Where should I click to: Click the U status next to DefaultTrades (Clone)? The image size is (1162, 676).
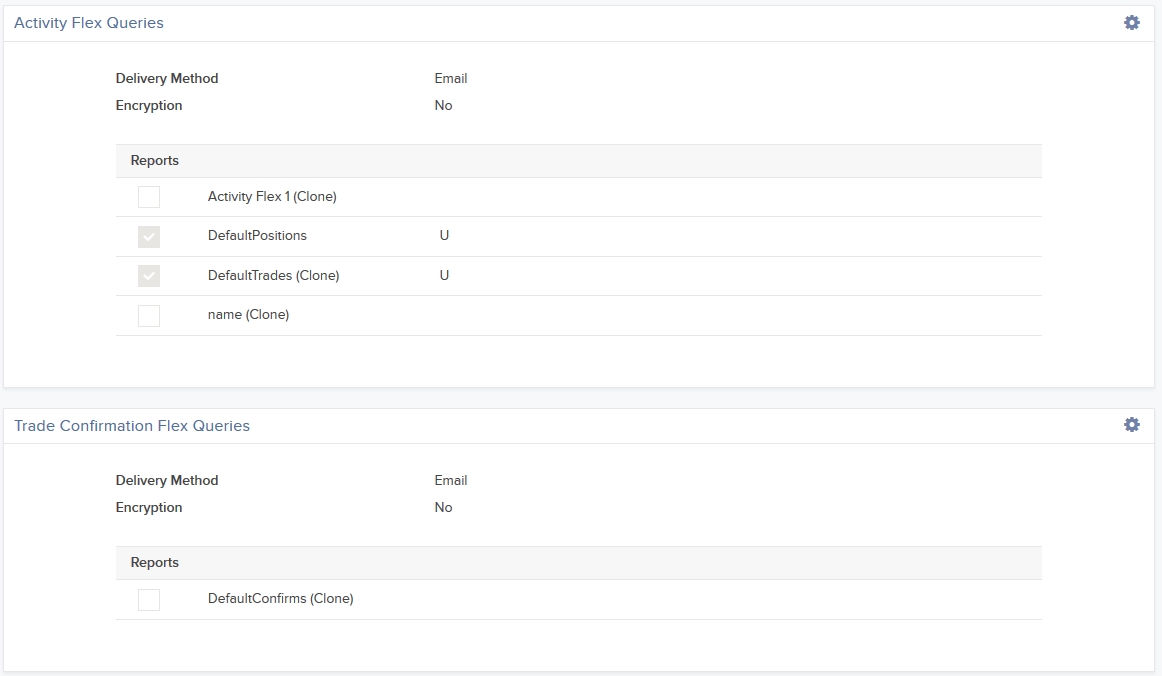pos(444,276)
